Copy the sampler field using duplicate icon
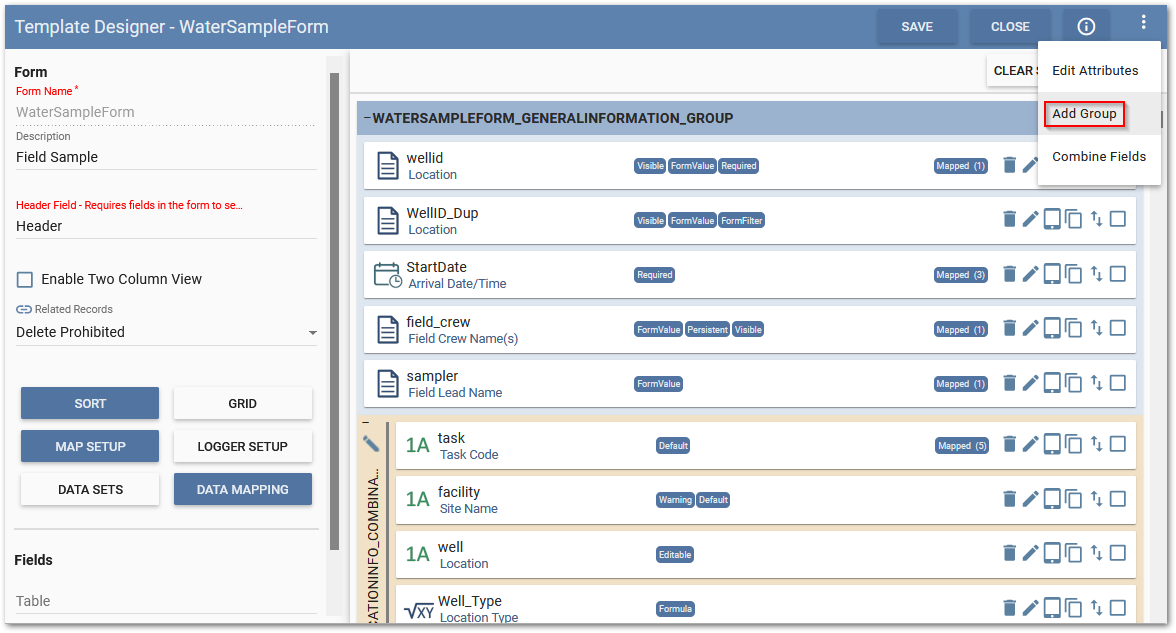Screen dimensions: 1176x633 [1074, 383]
